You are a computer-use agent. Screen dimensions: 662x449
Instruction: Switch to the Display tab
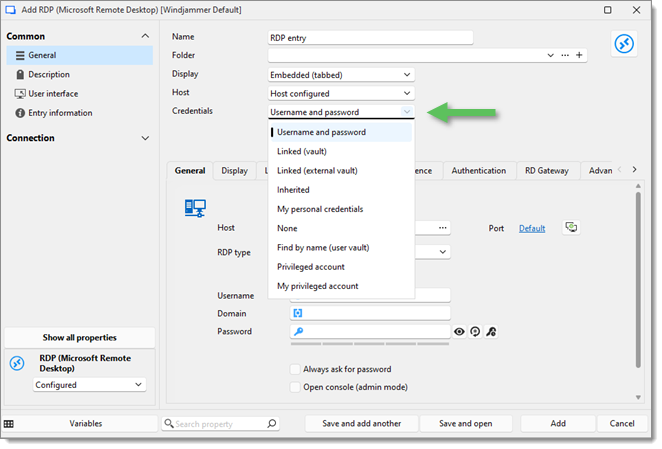(234, 171)
